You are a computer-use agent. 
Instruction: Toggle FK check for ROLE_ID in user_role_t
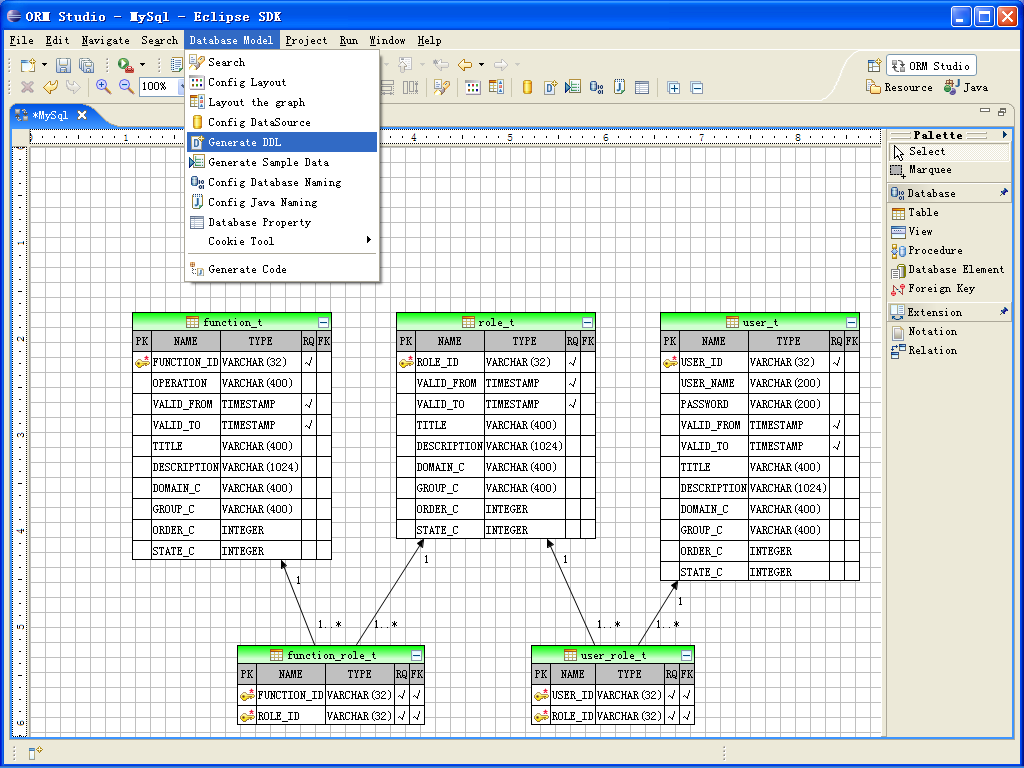687,716
